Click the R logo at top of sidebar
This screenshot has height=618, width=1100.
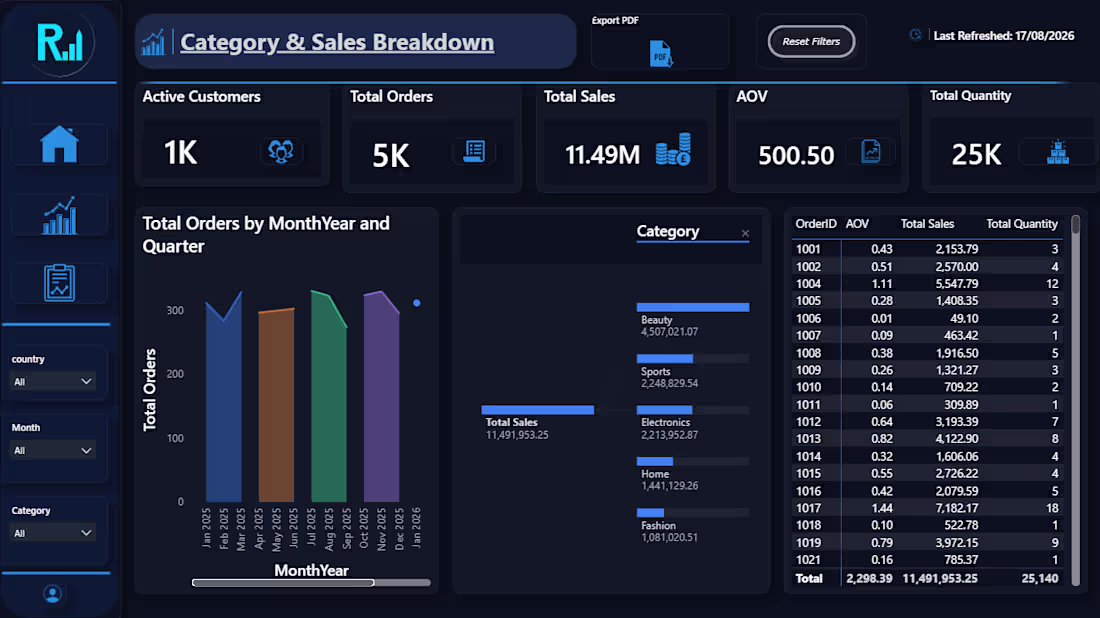click(60, 43)
